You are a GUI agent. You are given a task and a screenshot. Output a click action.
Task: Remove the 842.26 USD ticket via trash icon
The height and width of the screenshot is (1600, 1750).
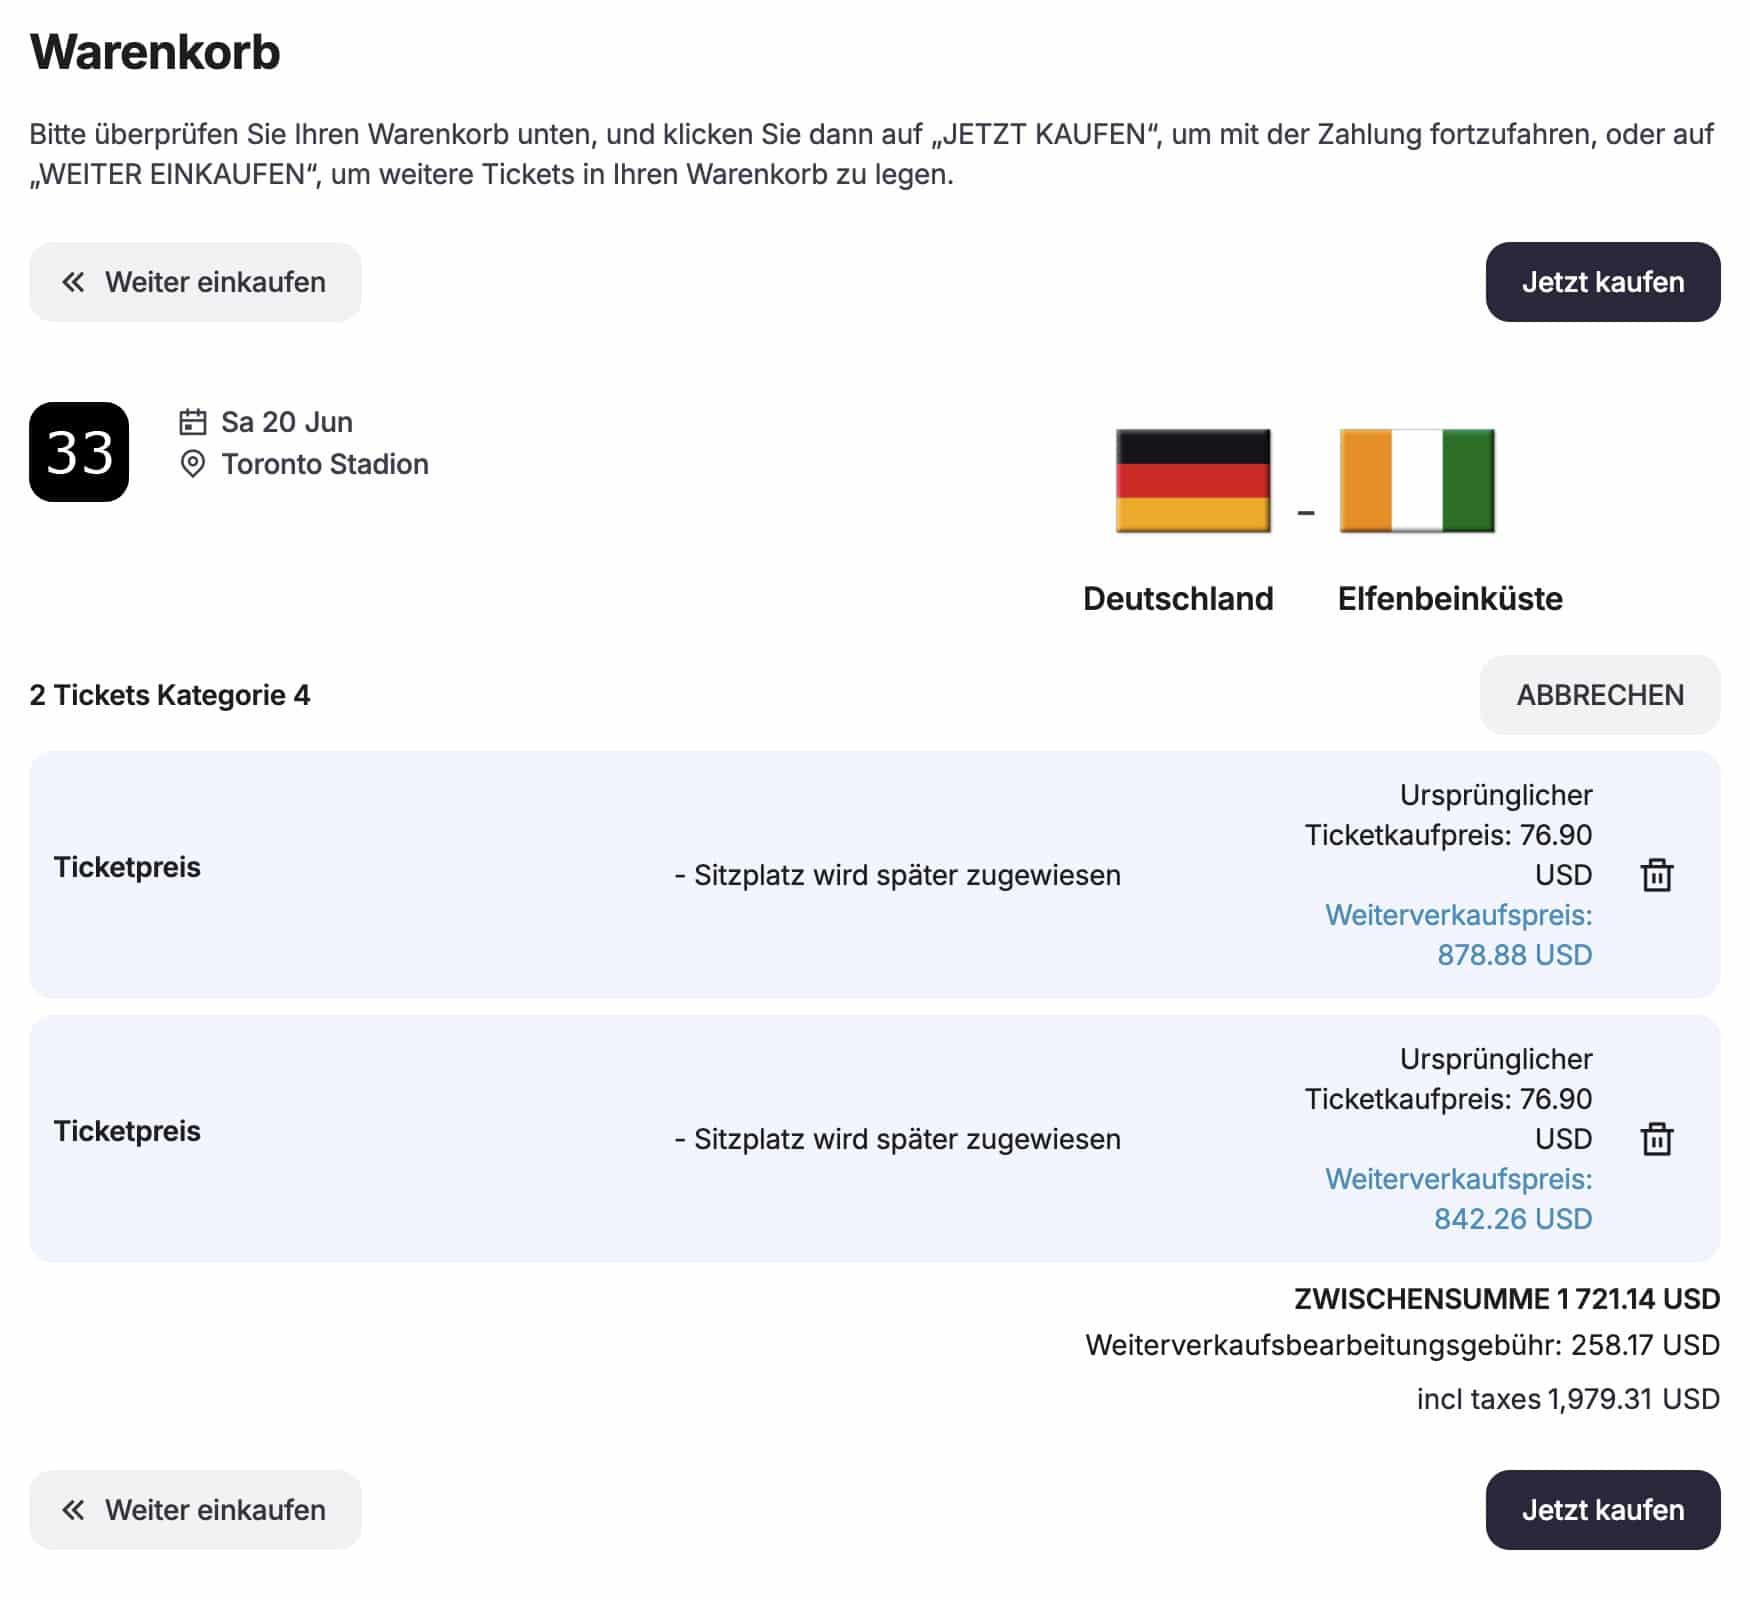[x=1656, y=1139]
